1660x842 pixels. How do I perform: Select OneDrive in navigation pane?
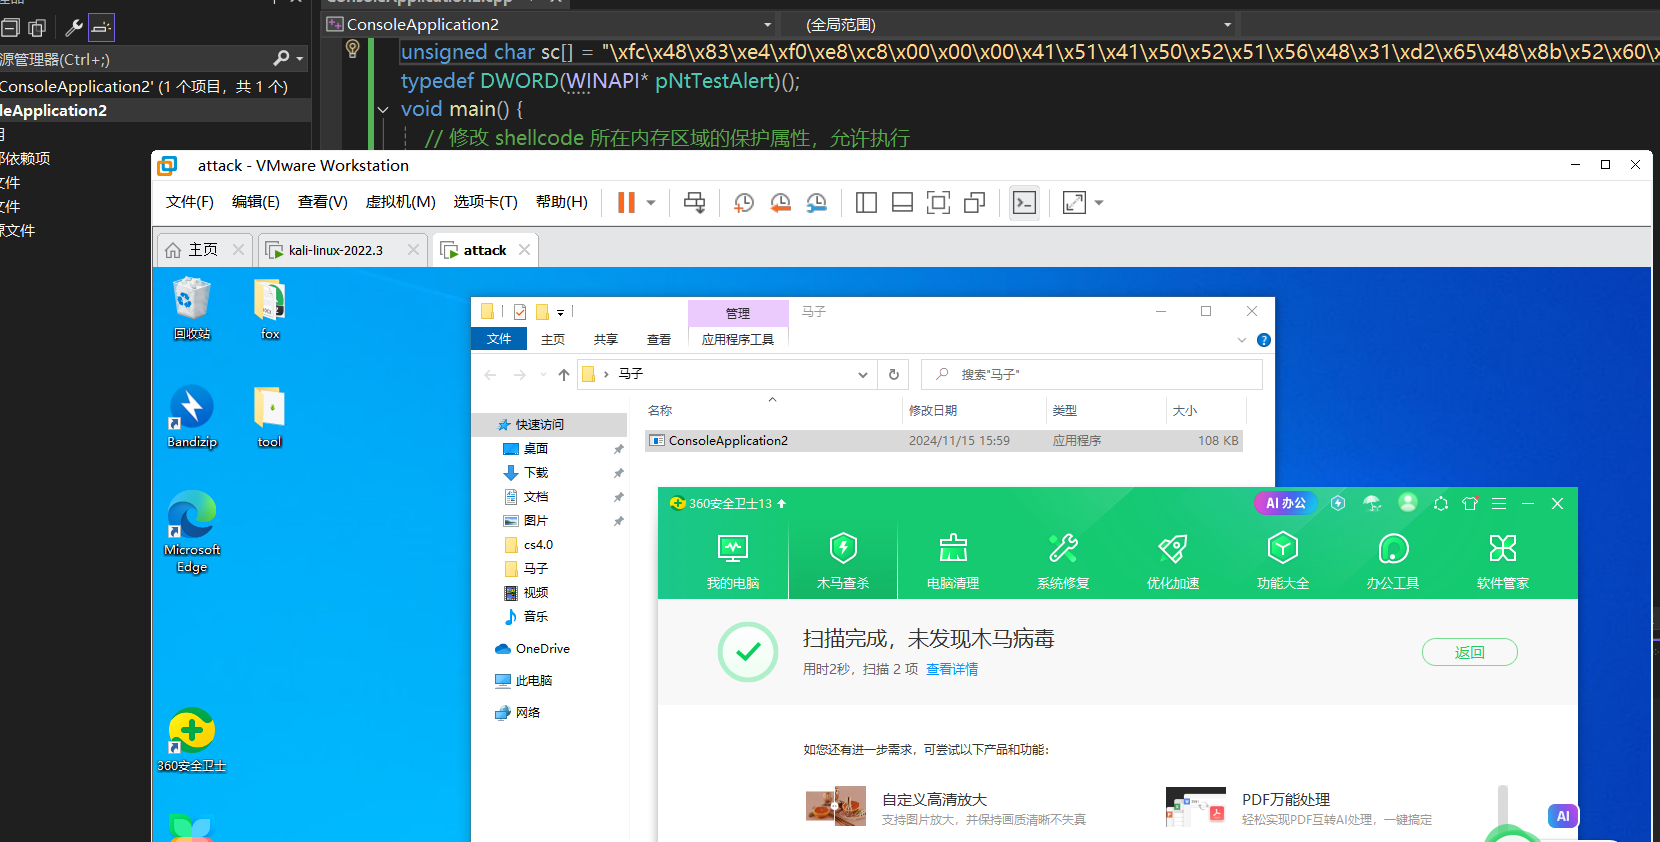click(540, 649)
